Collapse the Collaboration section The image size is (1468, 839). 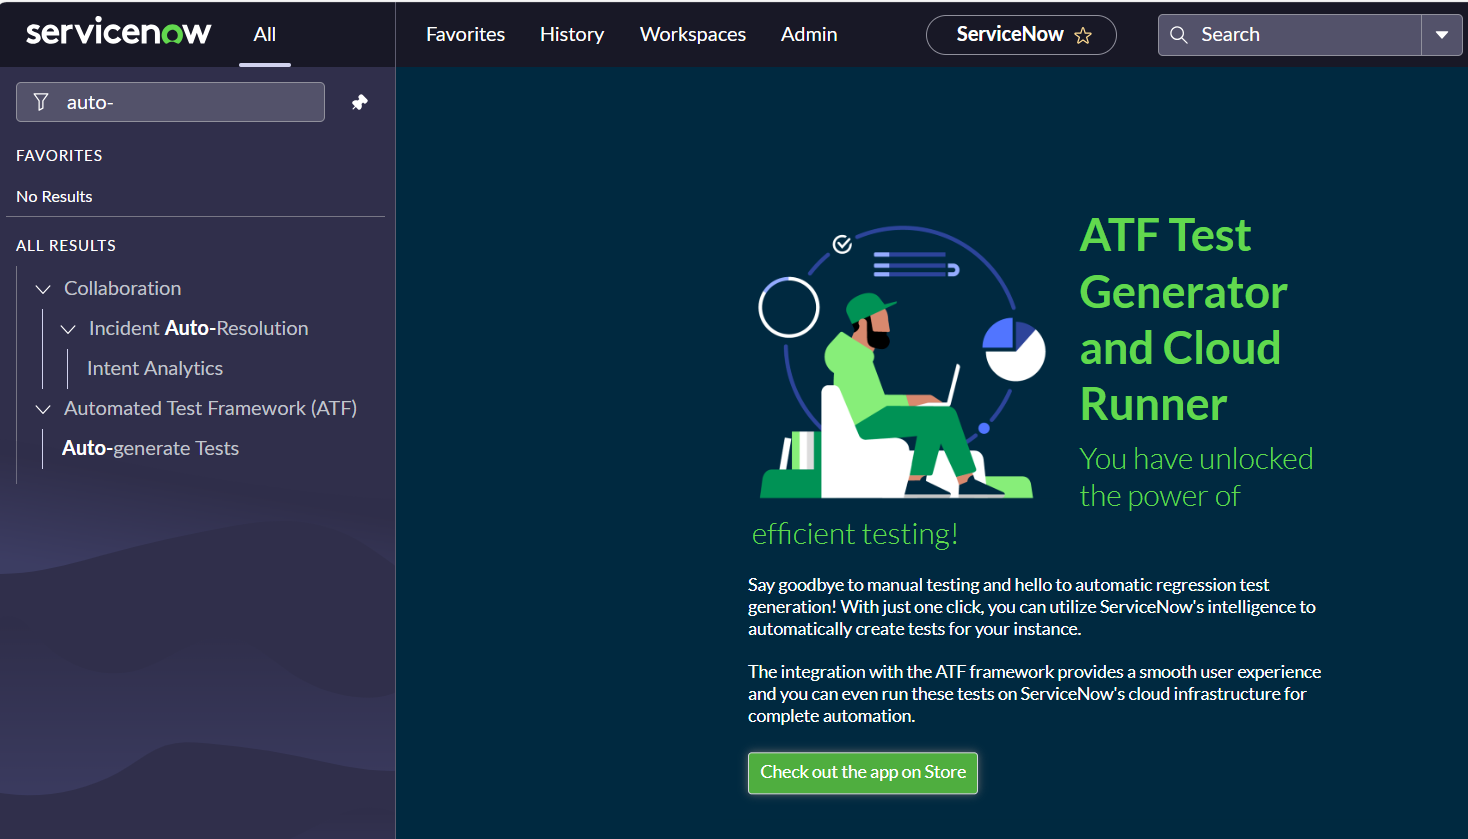coord(43,289)
